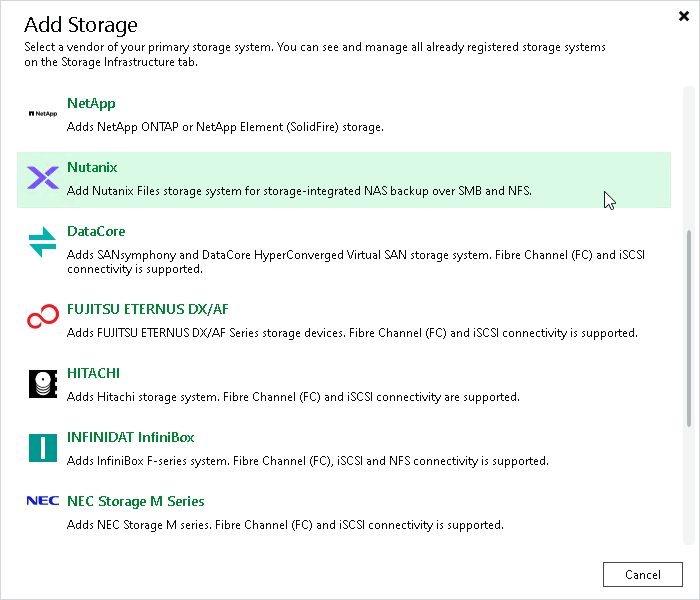This screenshot has width=700, height=600.
Task: Open FUJITSU ETERNUS DX/AF option
Action: [x=148, y=309]
